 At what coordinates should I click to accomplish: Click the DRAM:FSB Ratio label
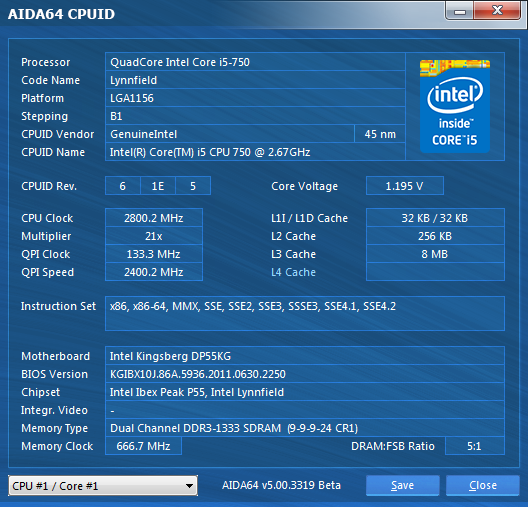point(393,446)
